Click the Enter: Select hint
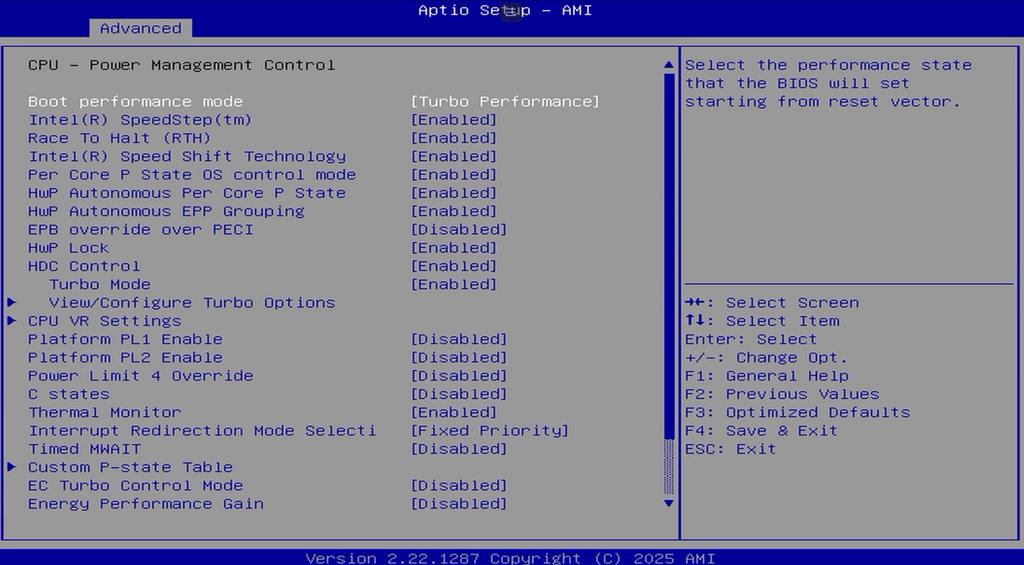The height and width of the screenshot is (565, 1024). pyautogui.click(x=751, y=339)
